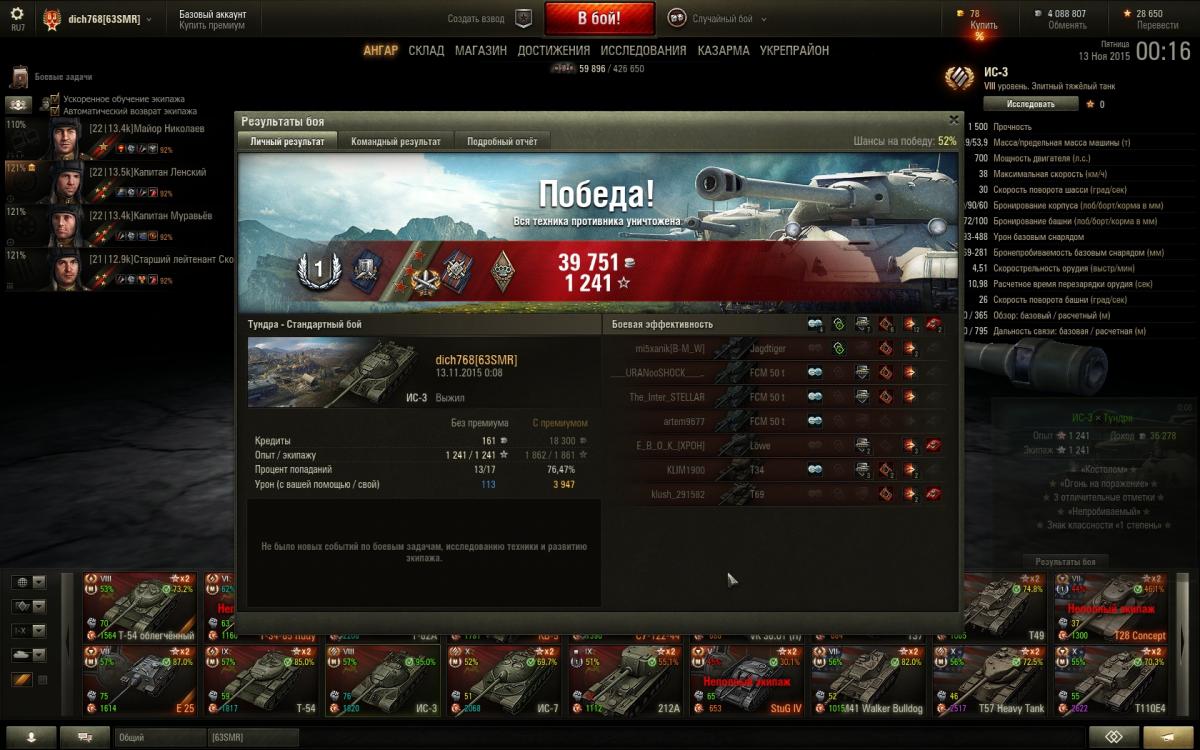
Task: Toggle Автоматический возврат экипажа checkbox
Action: point(55,111)
